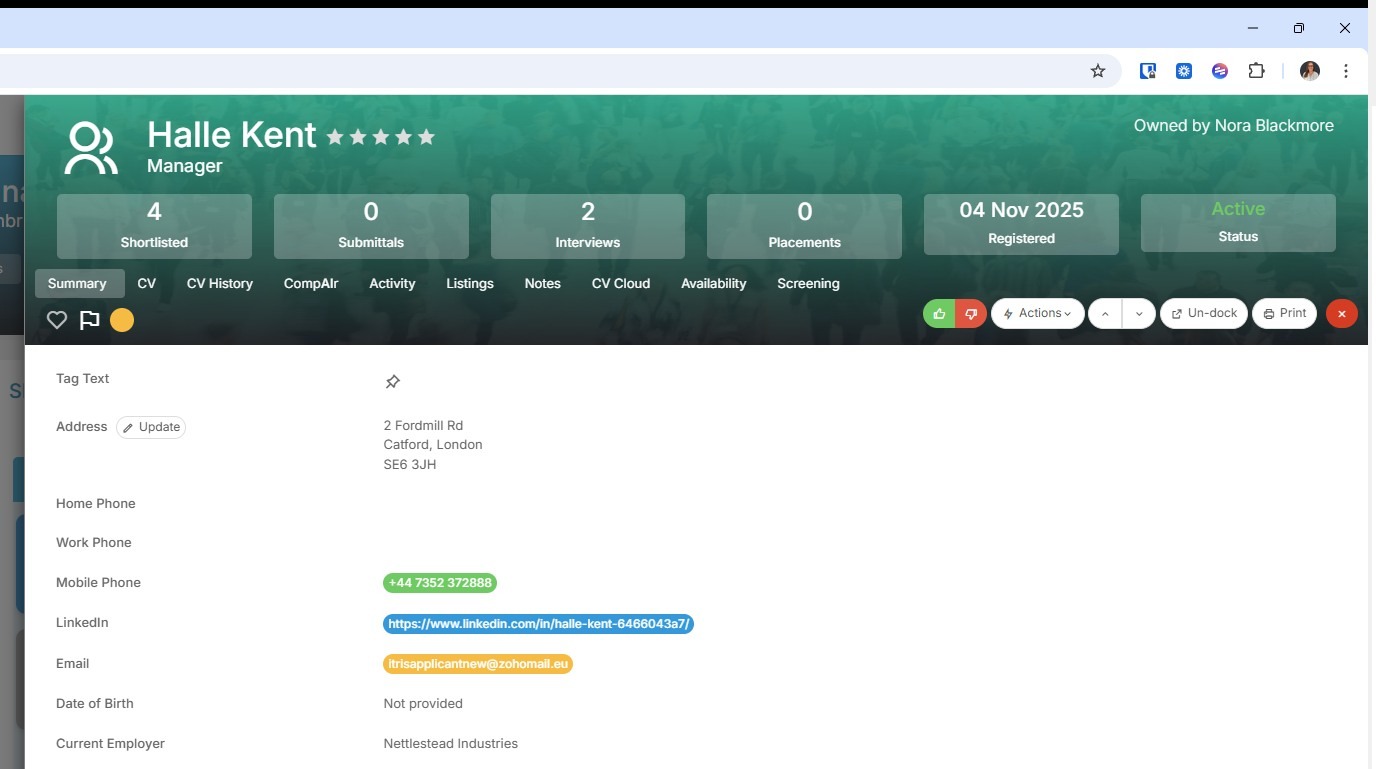Screen dimensions: 1376x769
Task: Click the 'SE6 3JH' postcode text
Action: [410, 465]
